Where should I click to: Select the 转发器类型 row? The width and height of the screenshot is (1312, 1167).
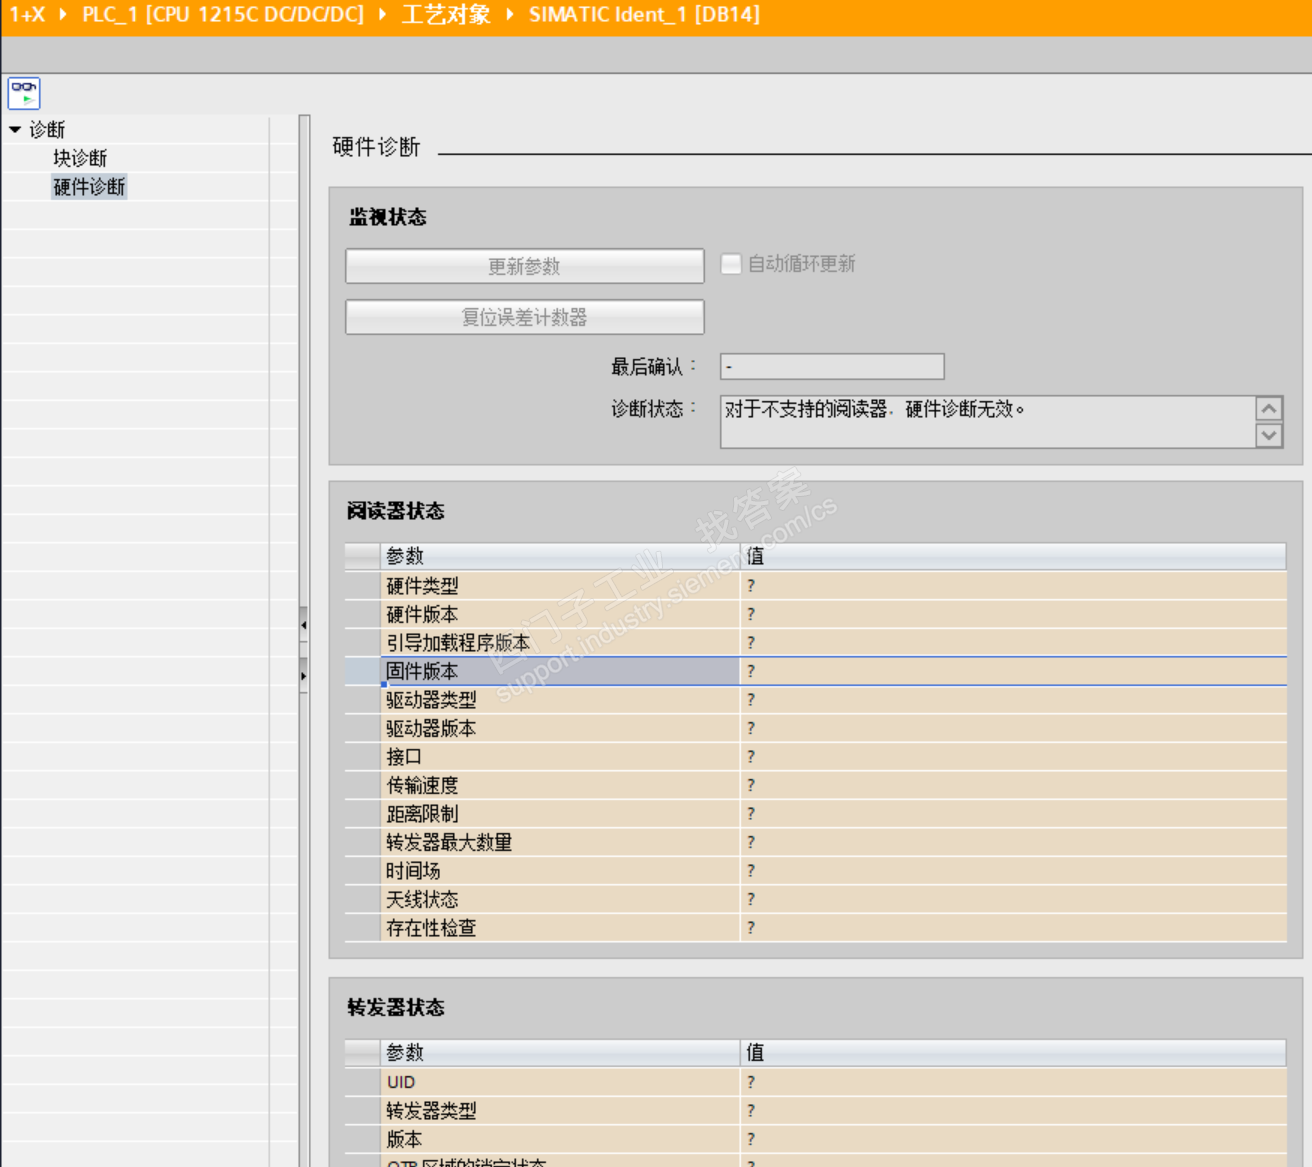click(x=815, y=1110)
